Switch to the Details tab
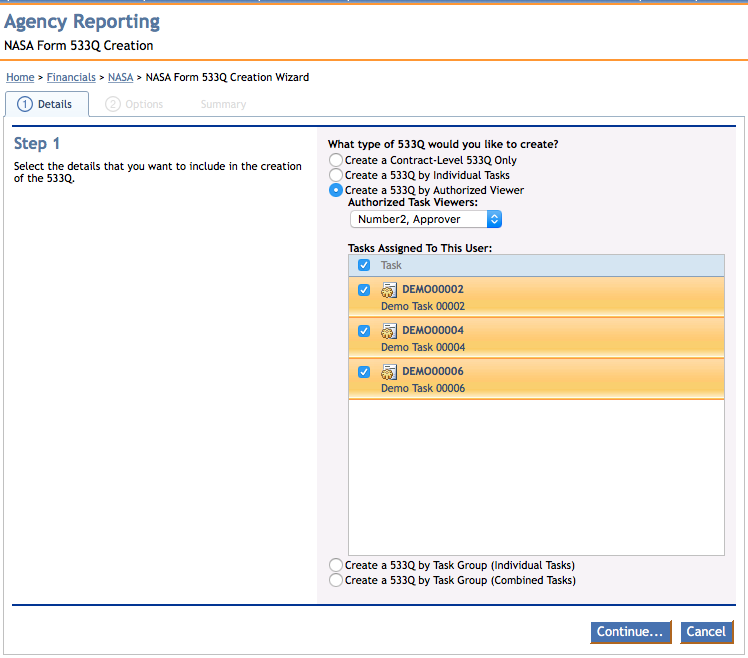 click(46, 104)
